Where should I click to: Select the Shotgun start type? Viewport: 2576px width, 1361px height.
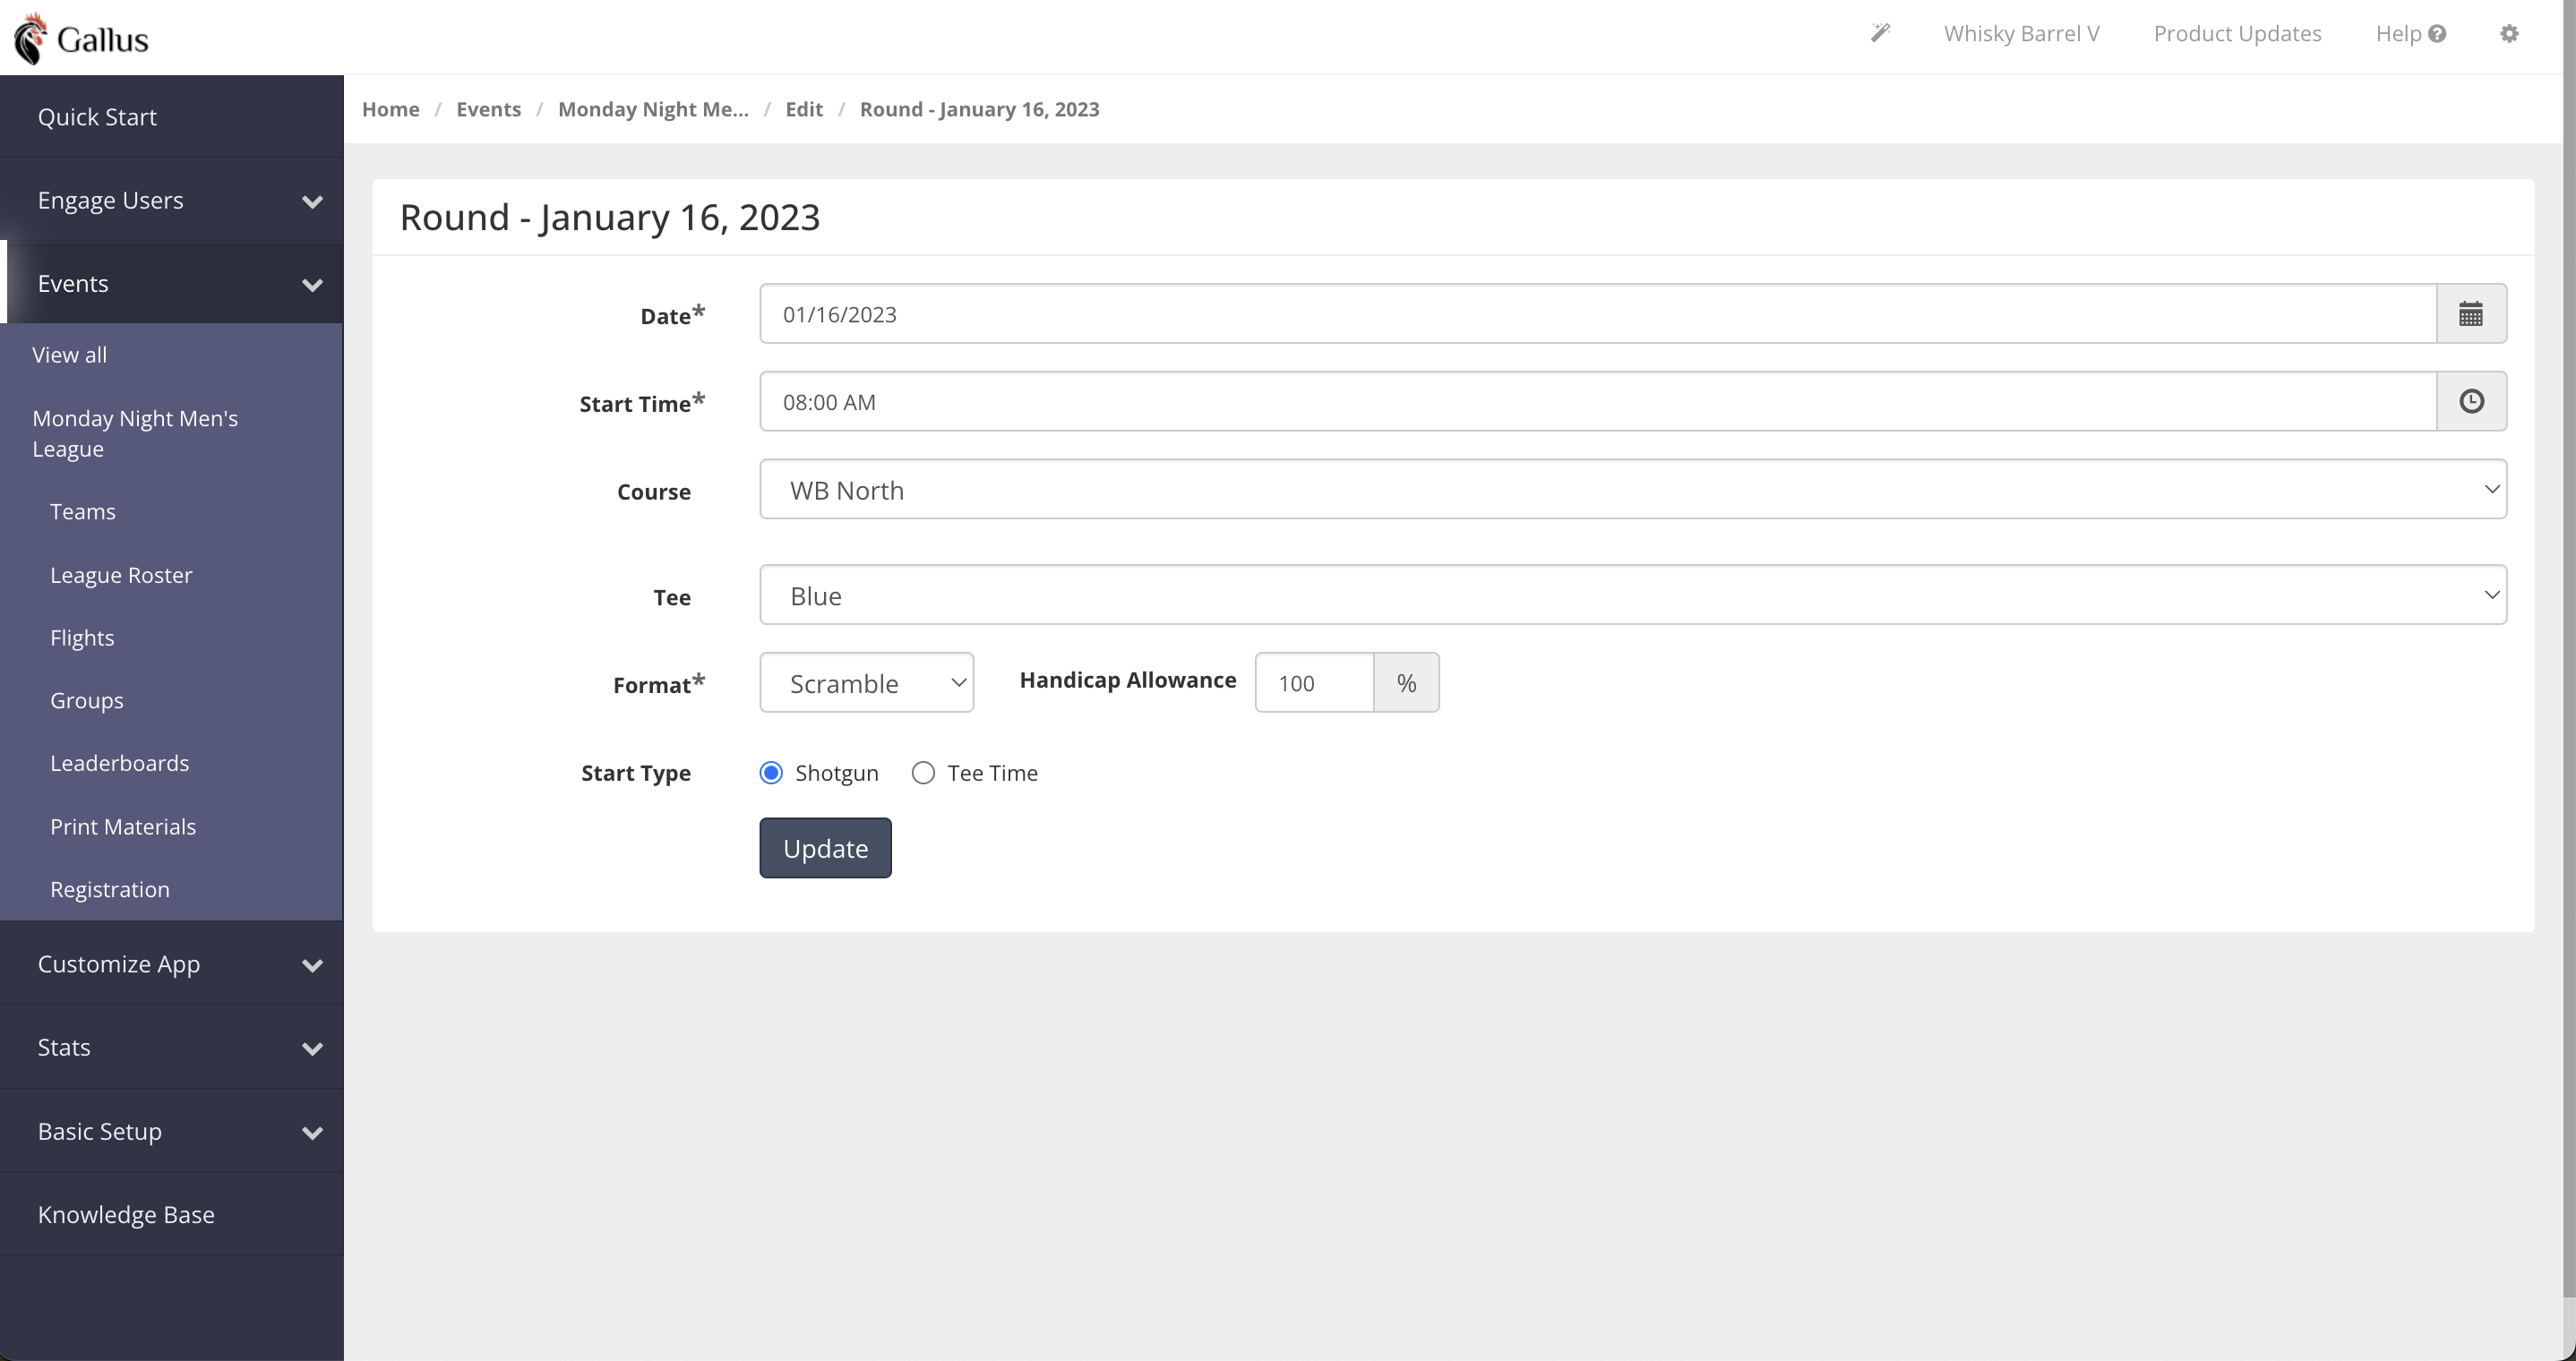click(x=771, y=773)
